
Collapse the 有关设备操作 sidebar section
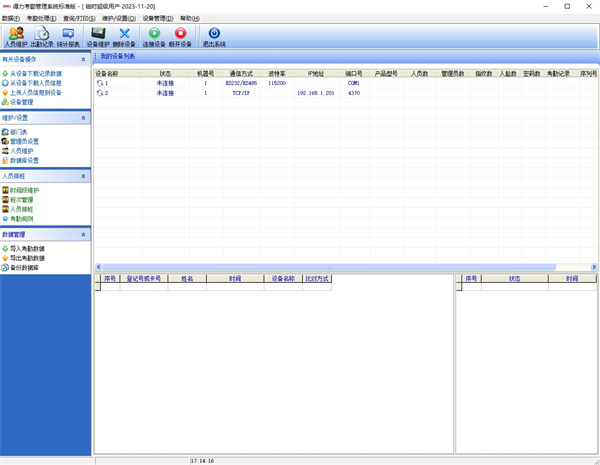point(84,60)
